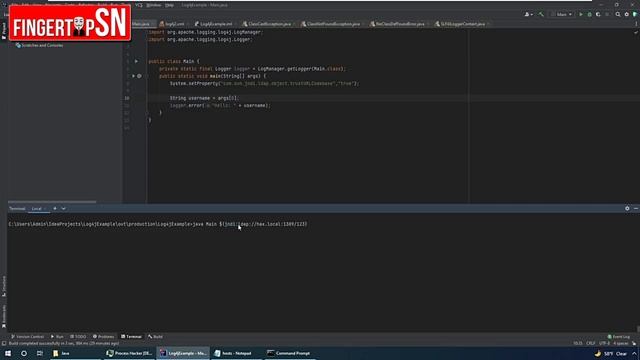Viewport: 640px width, 360px height.
Task: Click the run with coverage icon
Action: 598,14
